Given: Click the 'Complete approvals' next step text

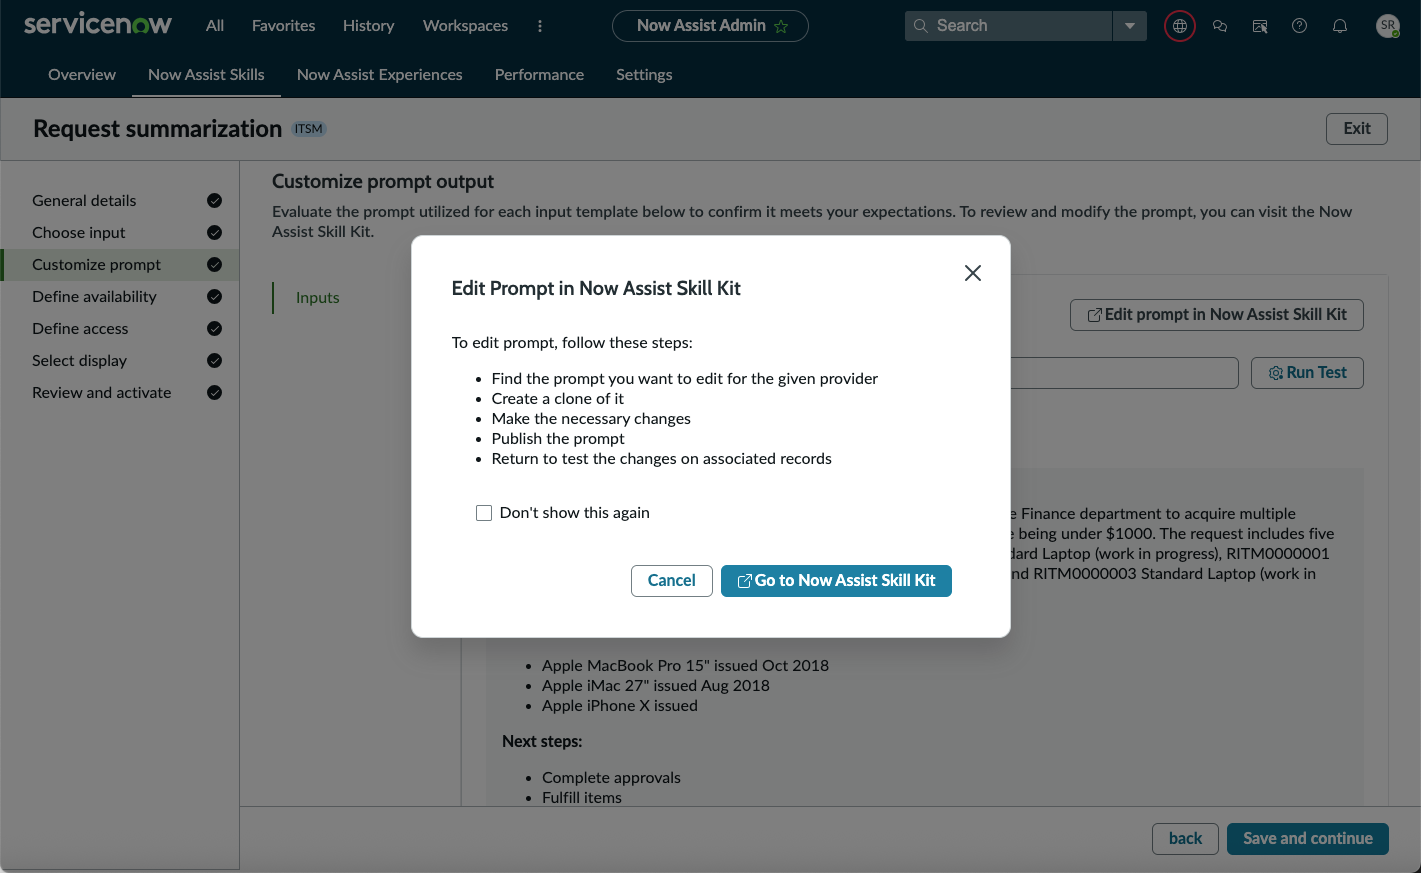Looking at the screenshot, I should [x=611, y=778].
